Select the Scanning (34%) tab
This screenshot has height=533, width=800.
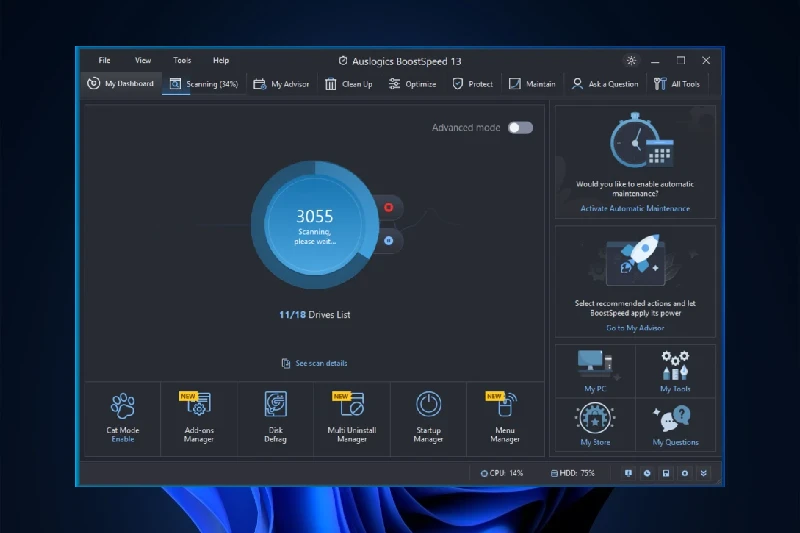coord(204,84)
